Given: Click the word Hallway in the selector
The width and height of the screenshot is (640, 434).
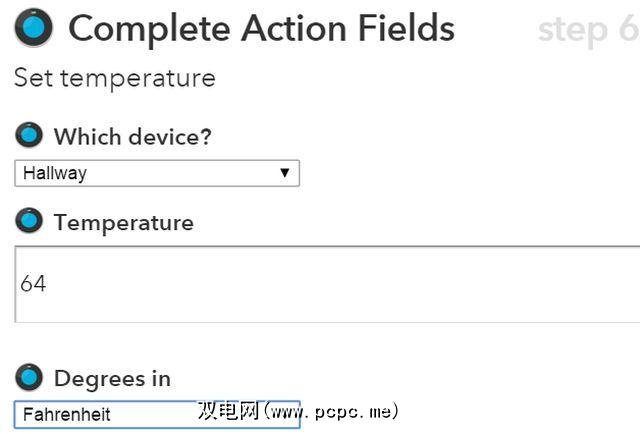Looking at the screenshot, I should (55, 173).
